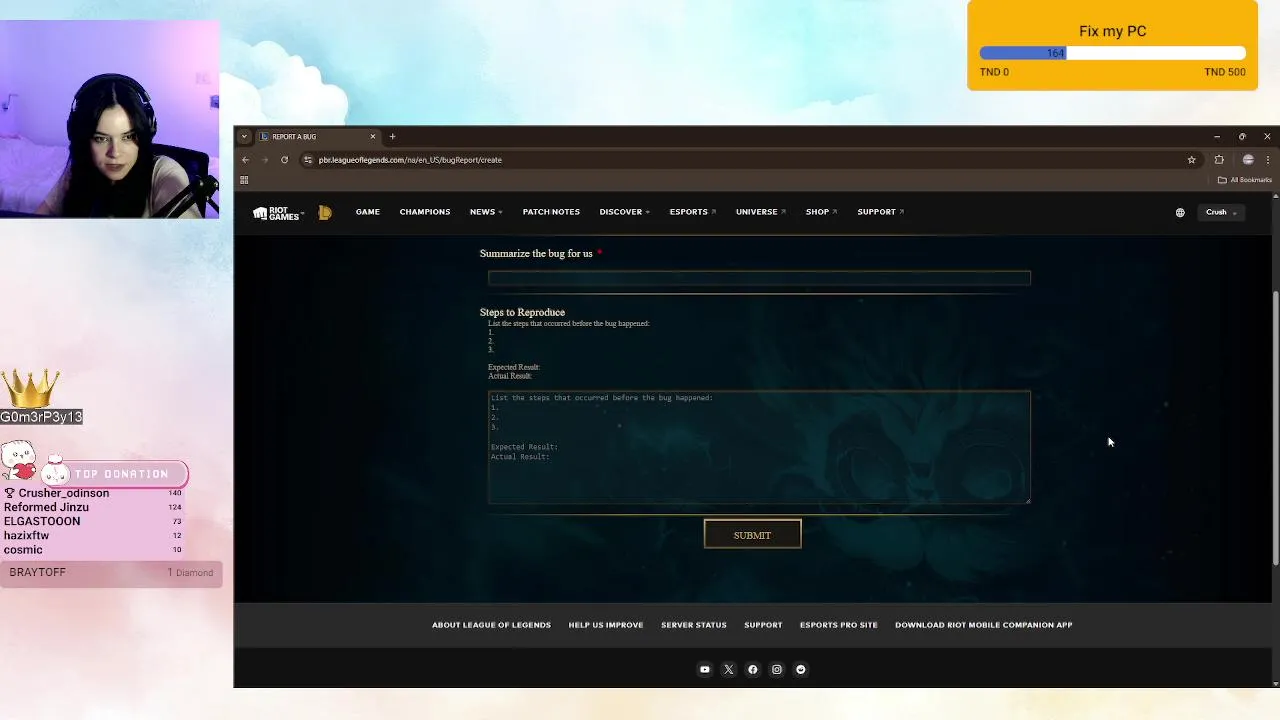Viewport: 1280px width, 720px height.
Task: Expand the Discover dropdown menu
Action: (x=625, y=212)
